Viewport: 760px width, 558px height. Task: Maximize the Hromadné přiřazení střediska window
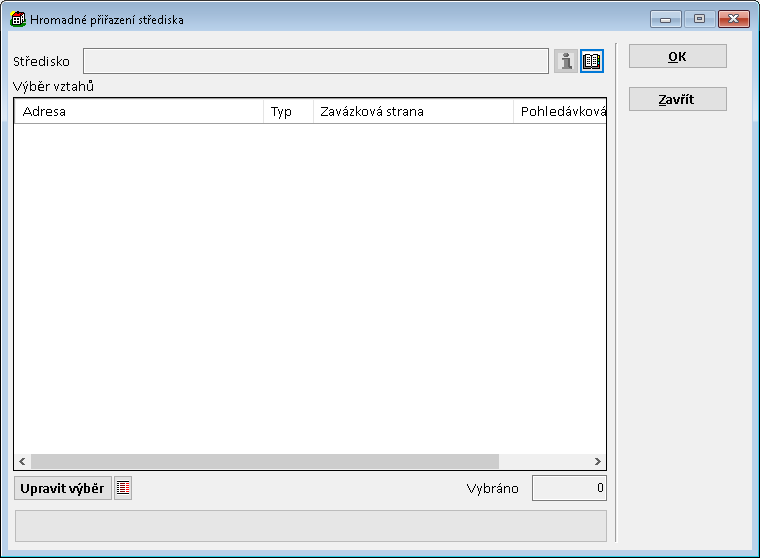click(698, 19)
